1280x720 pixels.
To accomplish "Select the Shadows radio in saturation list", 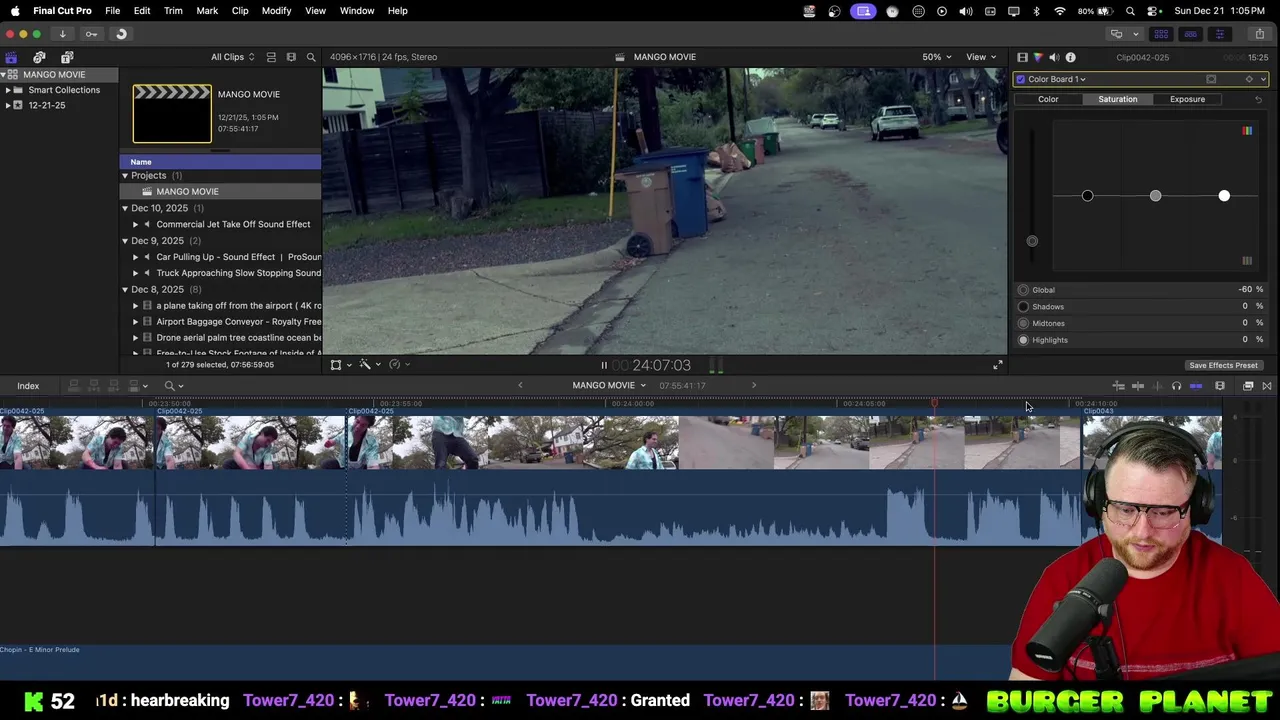I will [1023, 307].
